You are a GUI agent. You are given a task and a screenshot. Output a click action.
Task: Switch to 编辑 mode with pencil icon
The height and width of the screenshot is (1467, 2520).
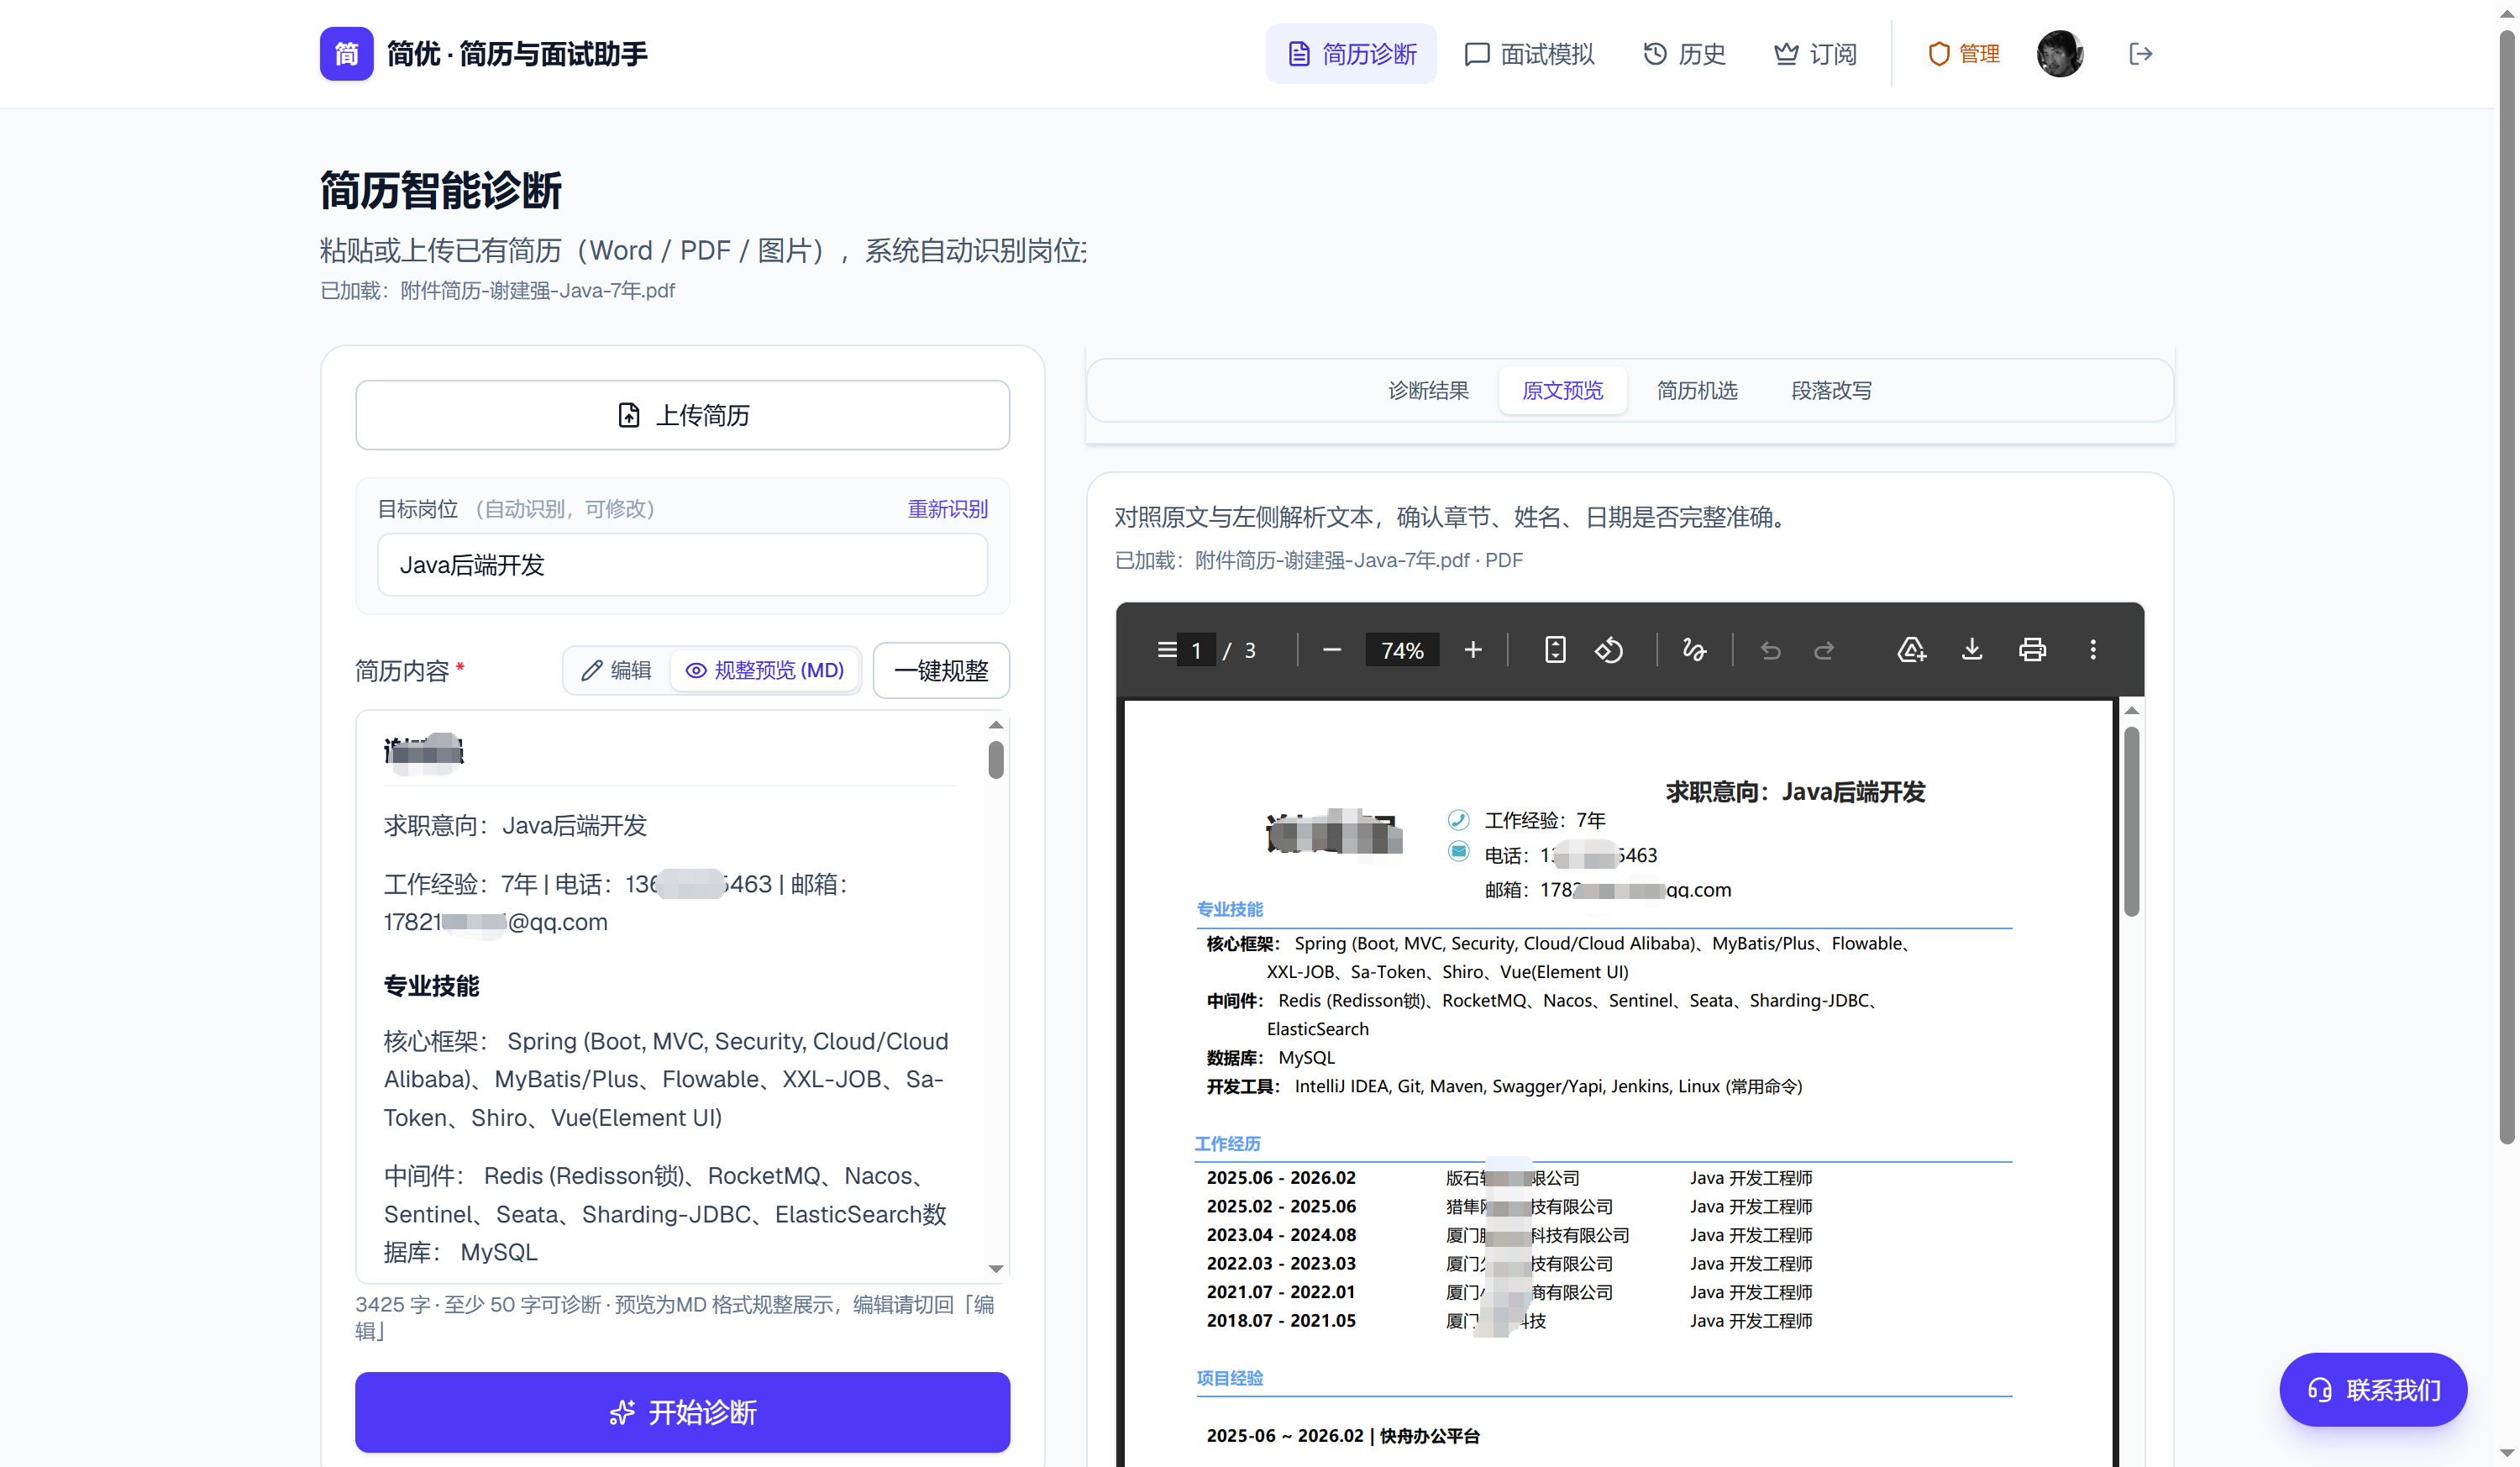(616, 670)
